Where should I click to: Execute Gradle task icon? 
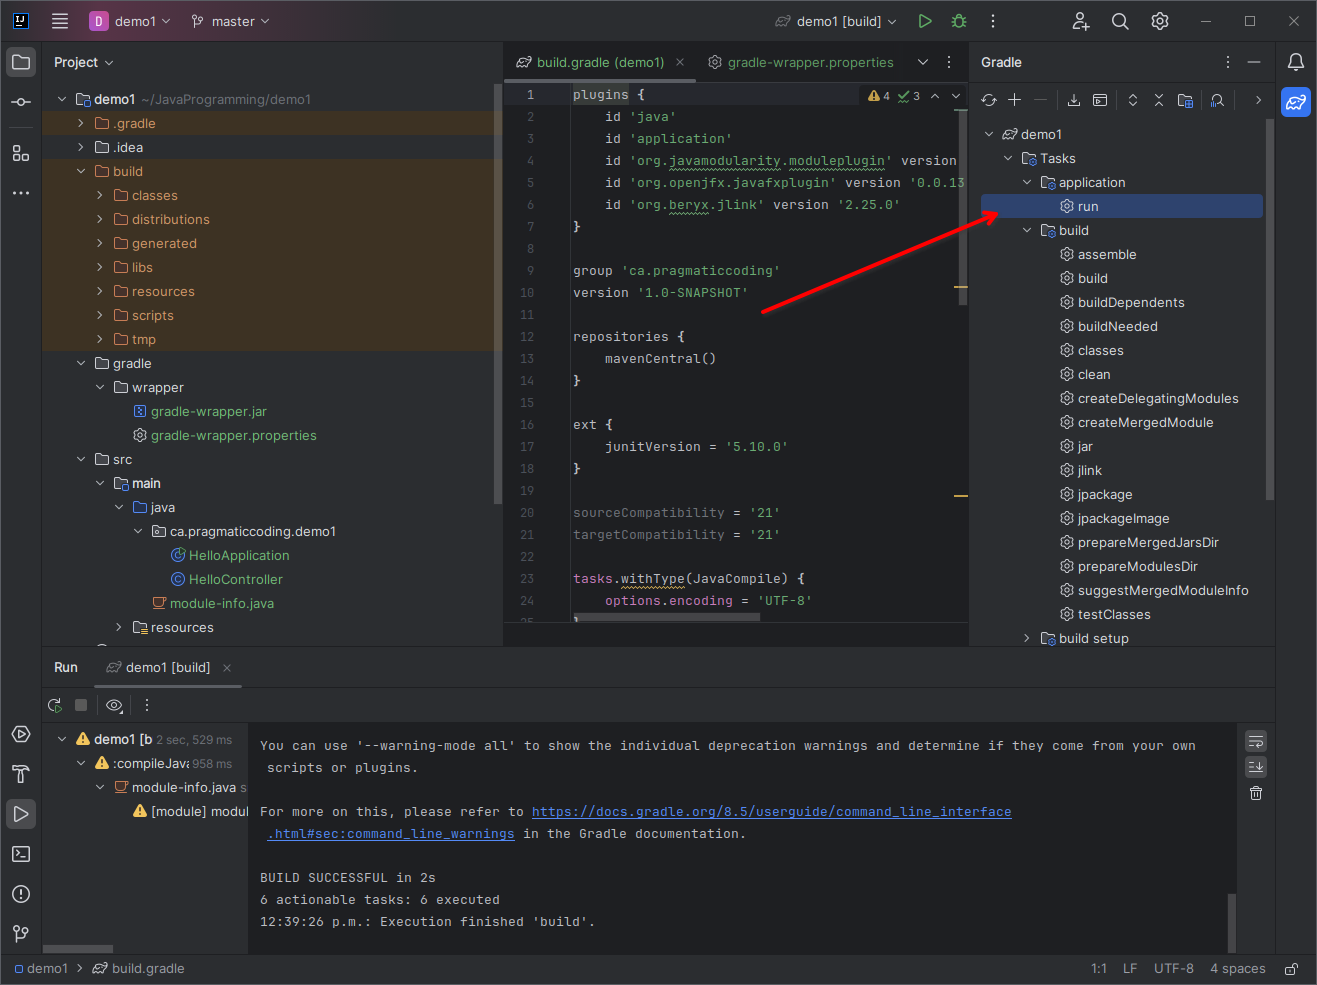point(1100,100)
